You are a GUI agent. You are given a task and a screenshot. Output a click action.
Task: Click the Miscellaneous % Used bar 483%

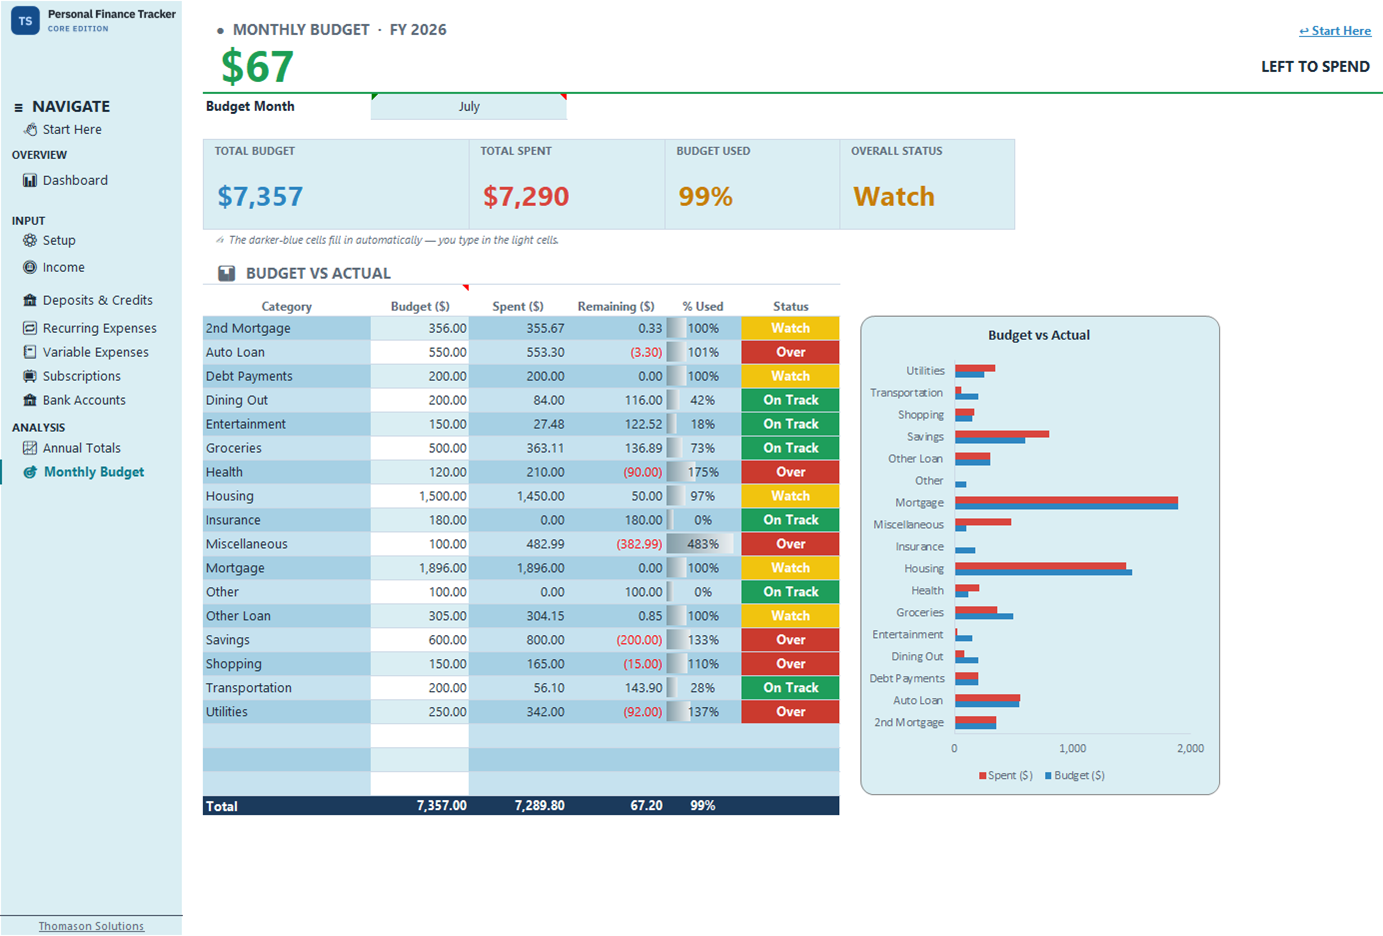[703, 544]
